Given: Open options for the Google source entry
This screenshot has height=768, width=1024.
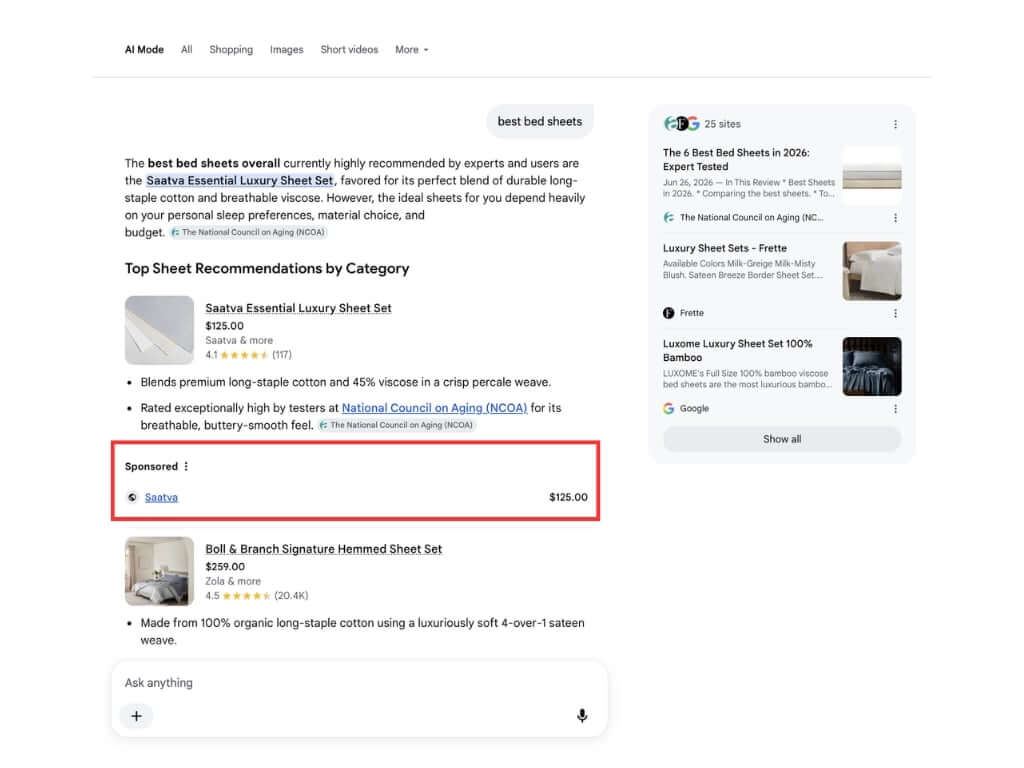Looking at the screenshot, I should [895, 409].
